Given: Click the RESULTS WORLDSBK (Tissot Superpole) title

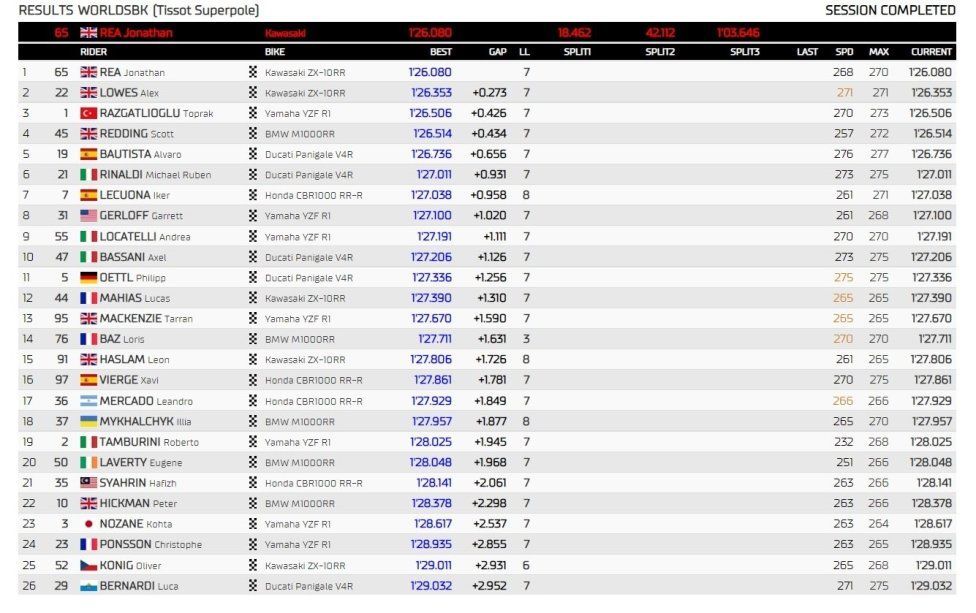Looking at the screenshot, I should point(139,11).
